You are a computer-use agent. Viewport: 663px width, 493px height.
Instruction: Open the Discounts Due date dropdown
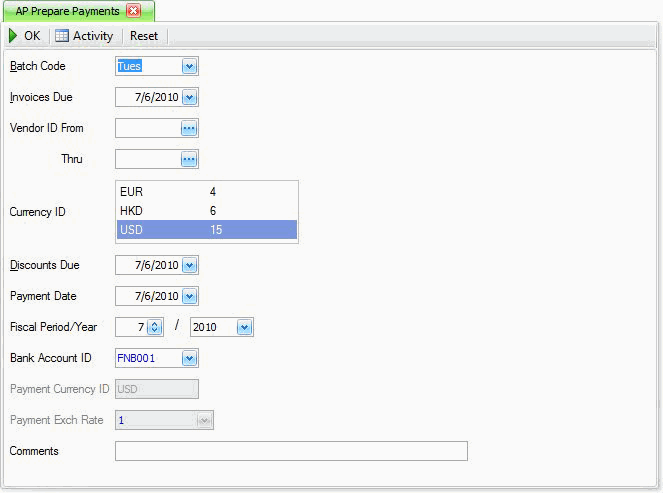tap(189, 266)
